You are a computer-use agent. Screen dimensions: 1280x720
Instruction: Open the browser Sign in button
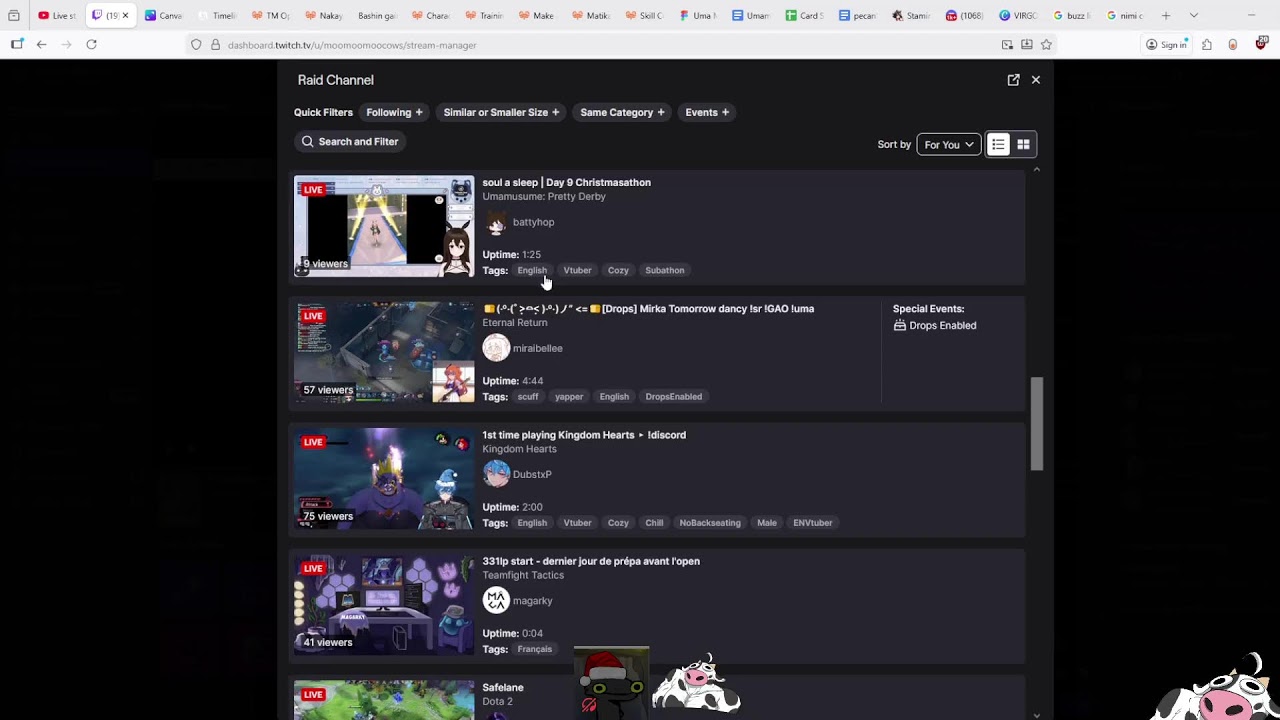click(x=1166, y=45)
